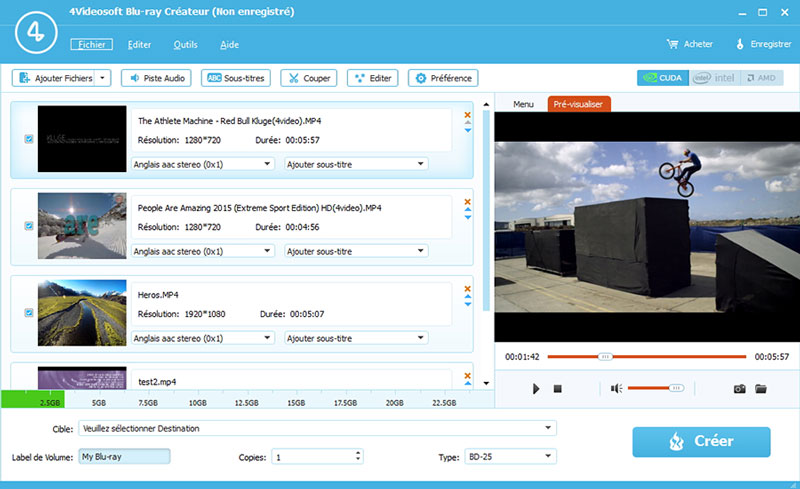800x489 pixels.
Task: Click the Enregistrer key icon
Action: (740, 44)
